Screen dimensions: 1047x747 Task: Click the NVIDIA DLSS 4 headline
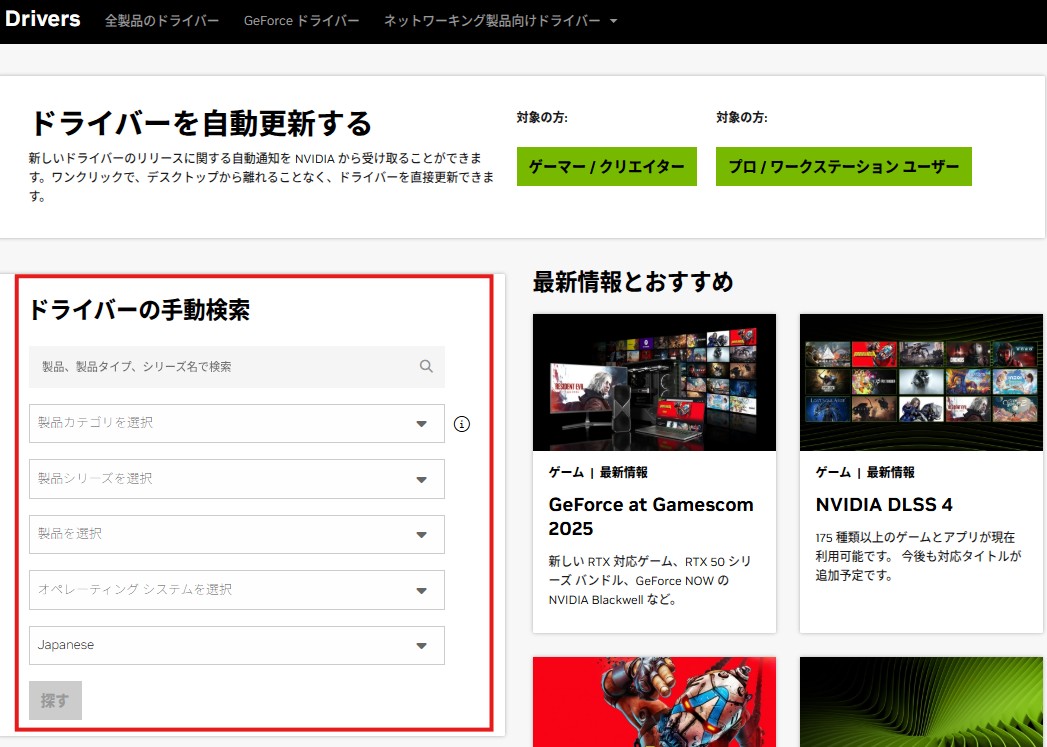(x=883, y=504)
